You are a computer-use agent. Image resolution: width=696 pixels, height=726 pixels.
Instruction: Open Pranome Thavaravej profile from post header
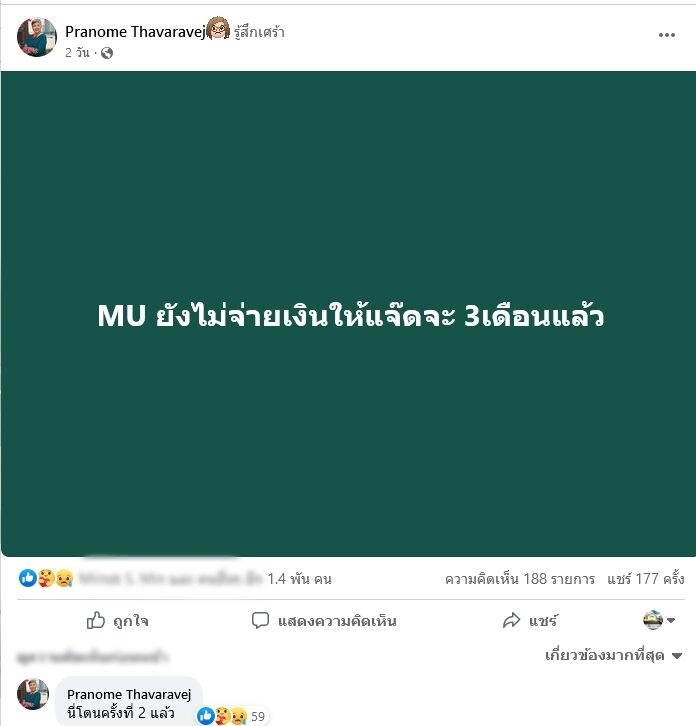pyautogui.click(x=135, y=31)
